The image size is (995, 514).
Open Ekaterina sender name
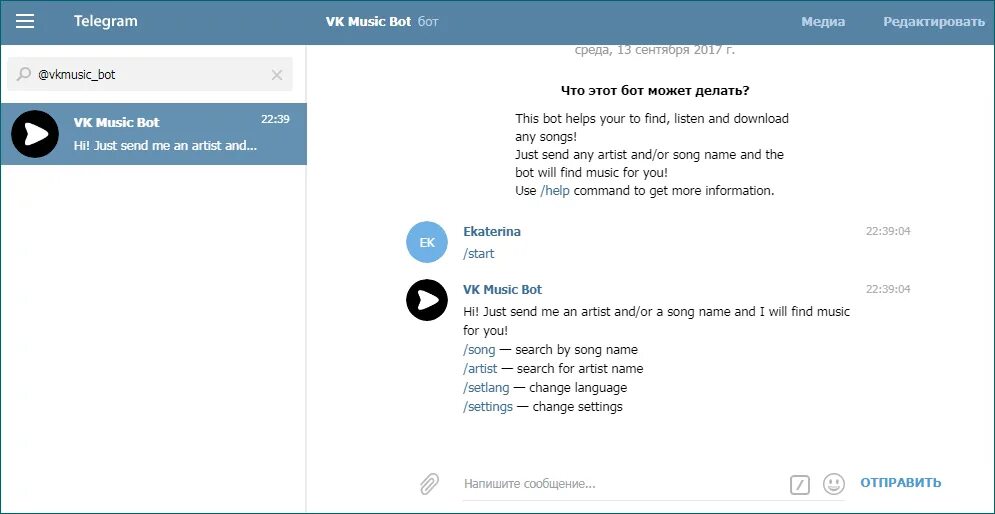492,232
